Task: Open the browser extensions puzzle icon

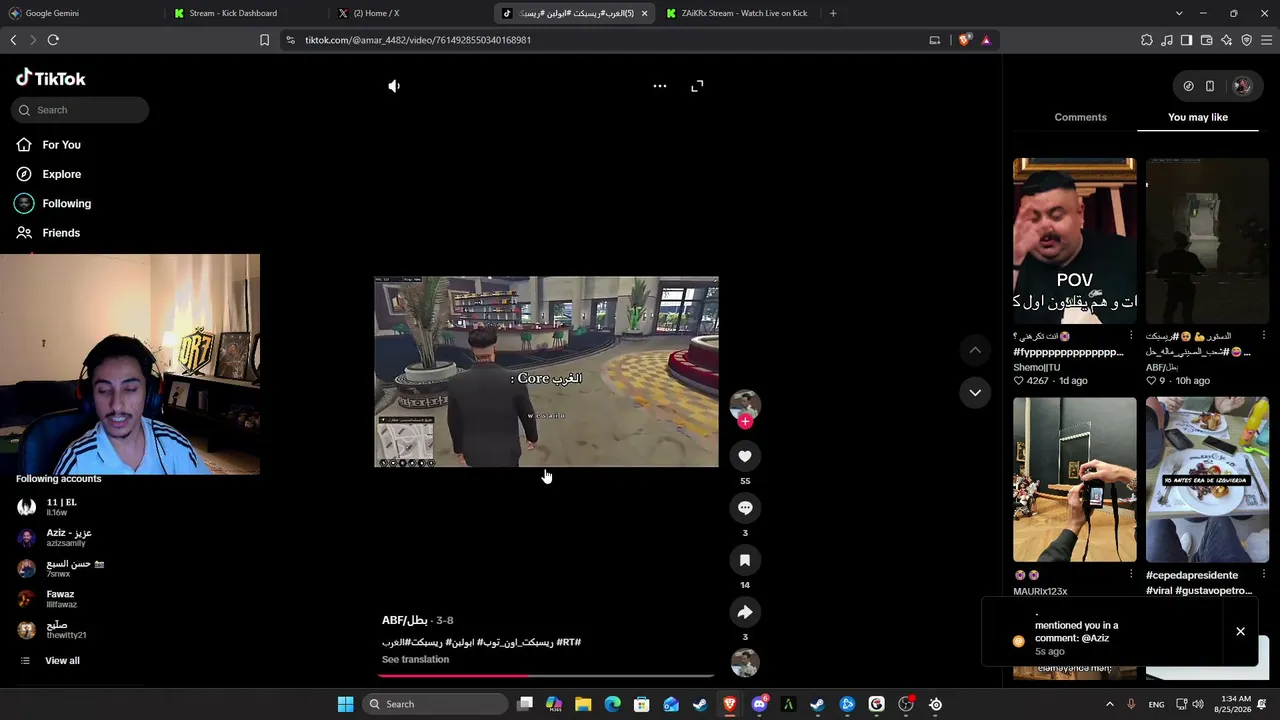Action: (x=1147, y=40)
